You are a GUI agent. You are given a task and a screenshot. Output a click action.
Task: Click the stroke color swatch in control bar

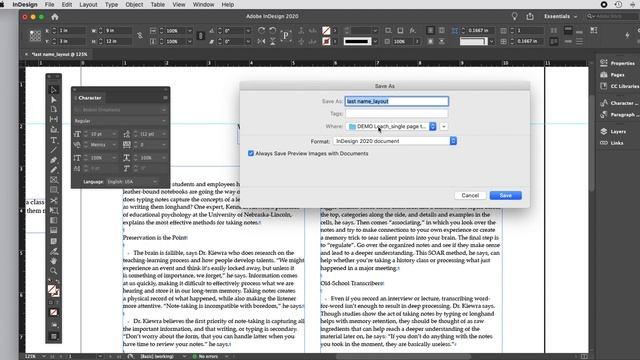coord(326,41)
